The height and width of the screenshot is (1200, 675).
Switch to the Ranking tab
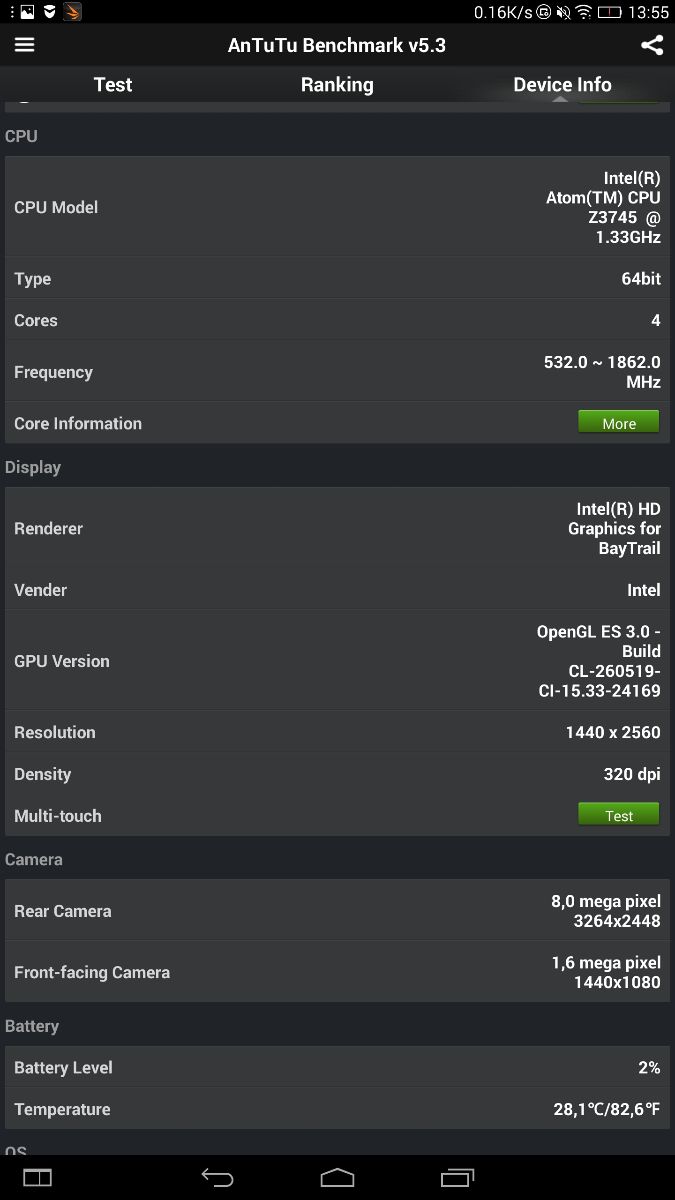coord(337,85)
